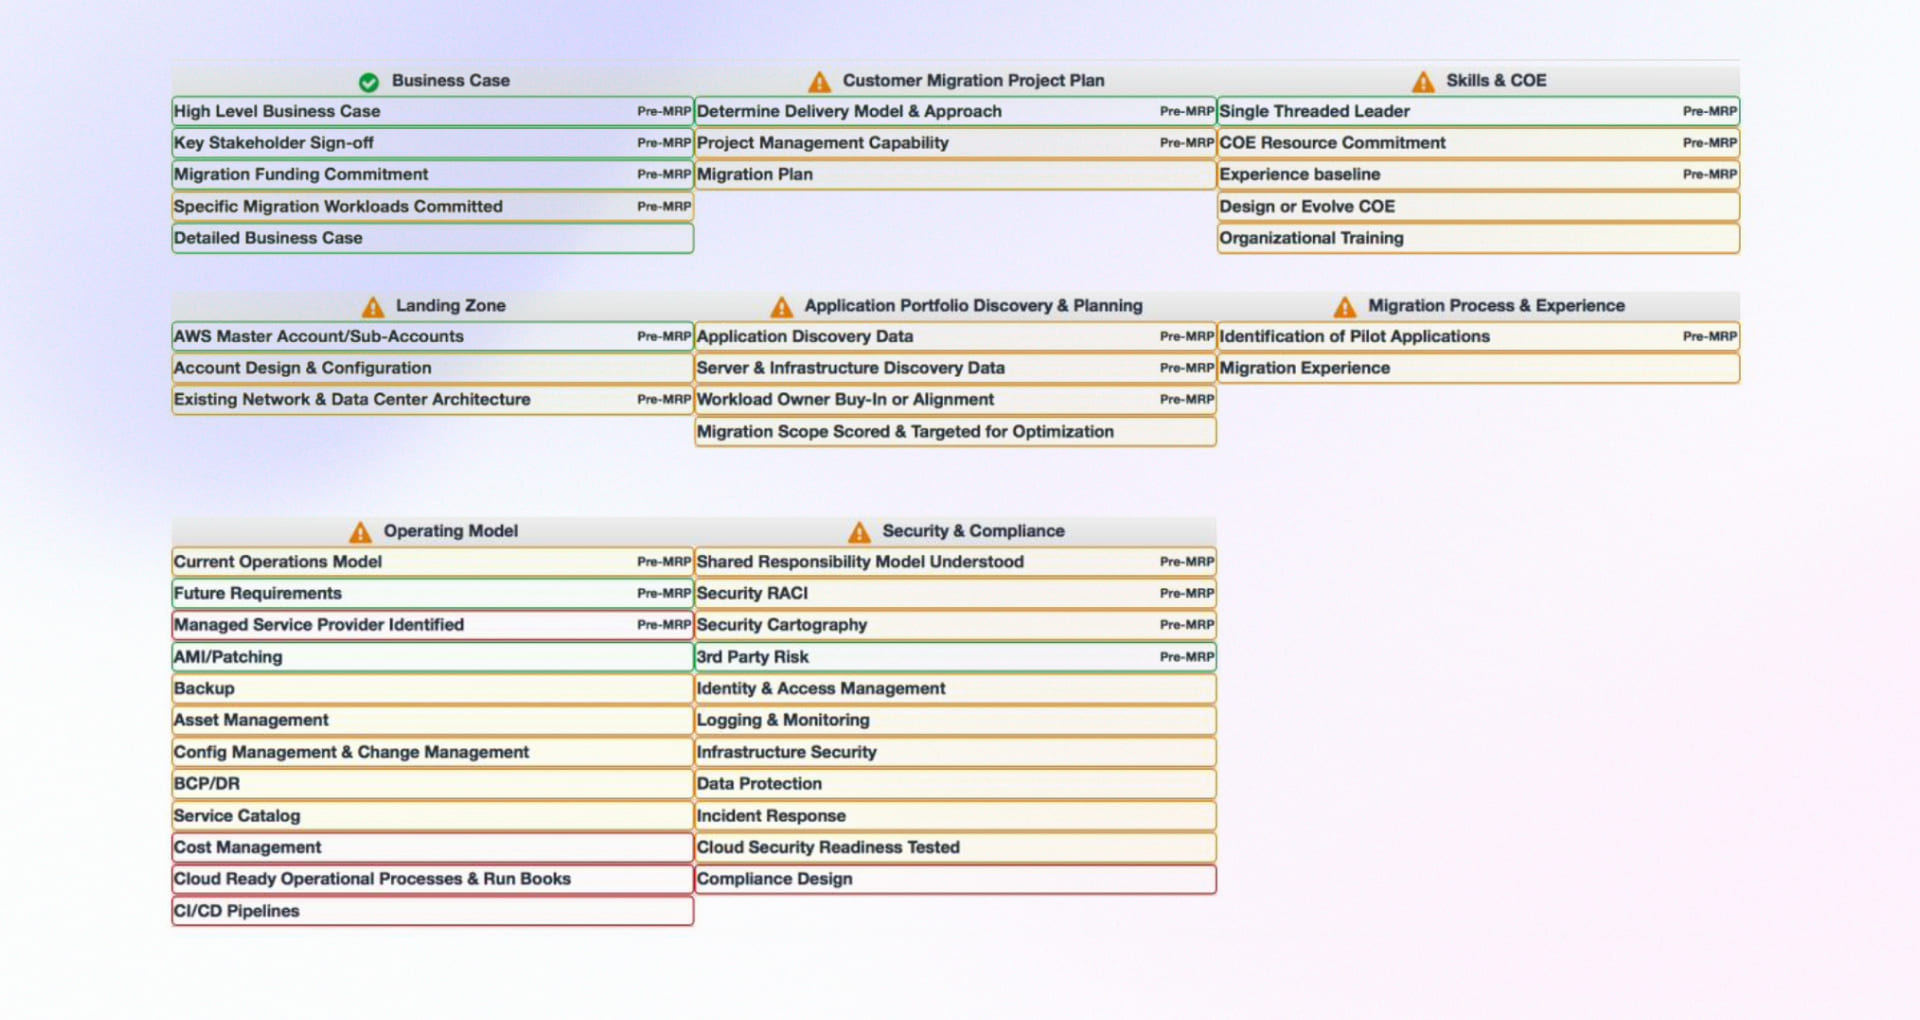Open the Migration Experience item
Screen dimensions: 1920x1020
[x=1478, y=368]
